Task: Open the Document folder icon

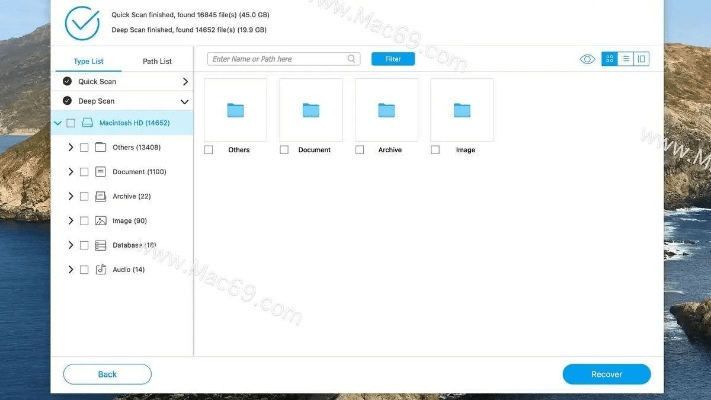Action: pos(311,110)
